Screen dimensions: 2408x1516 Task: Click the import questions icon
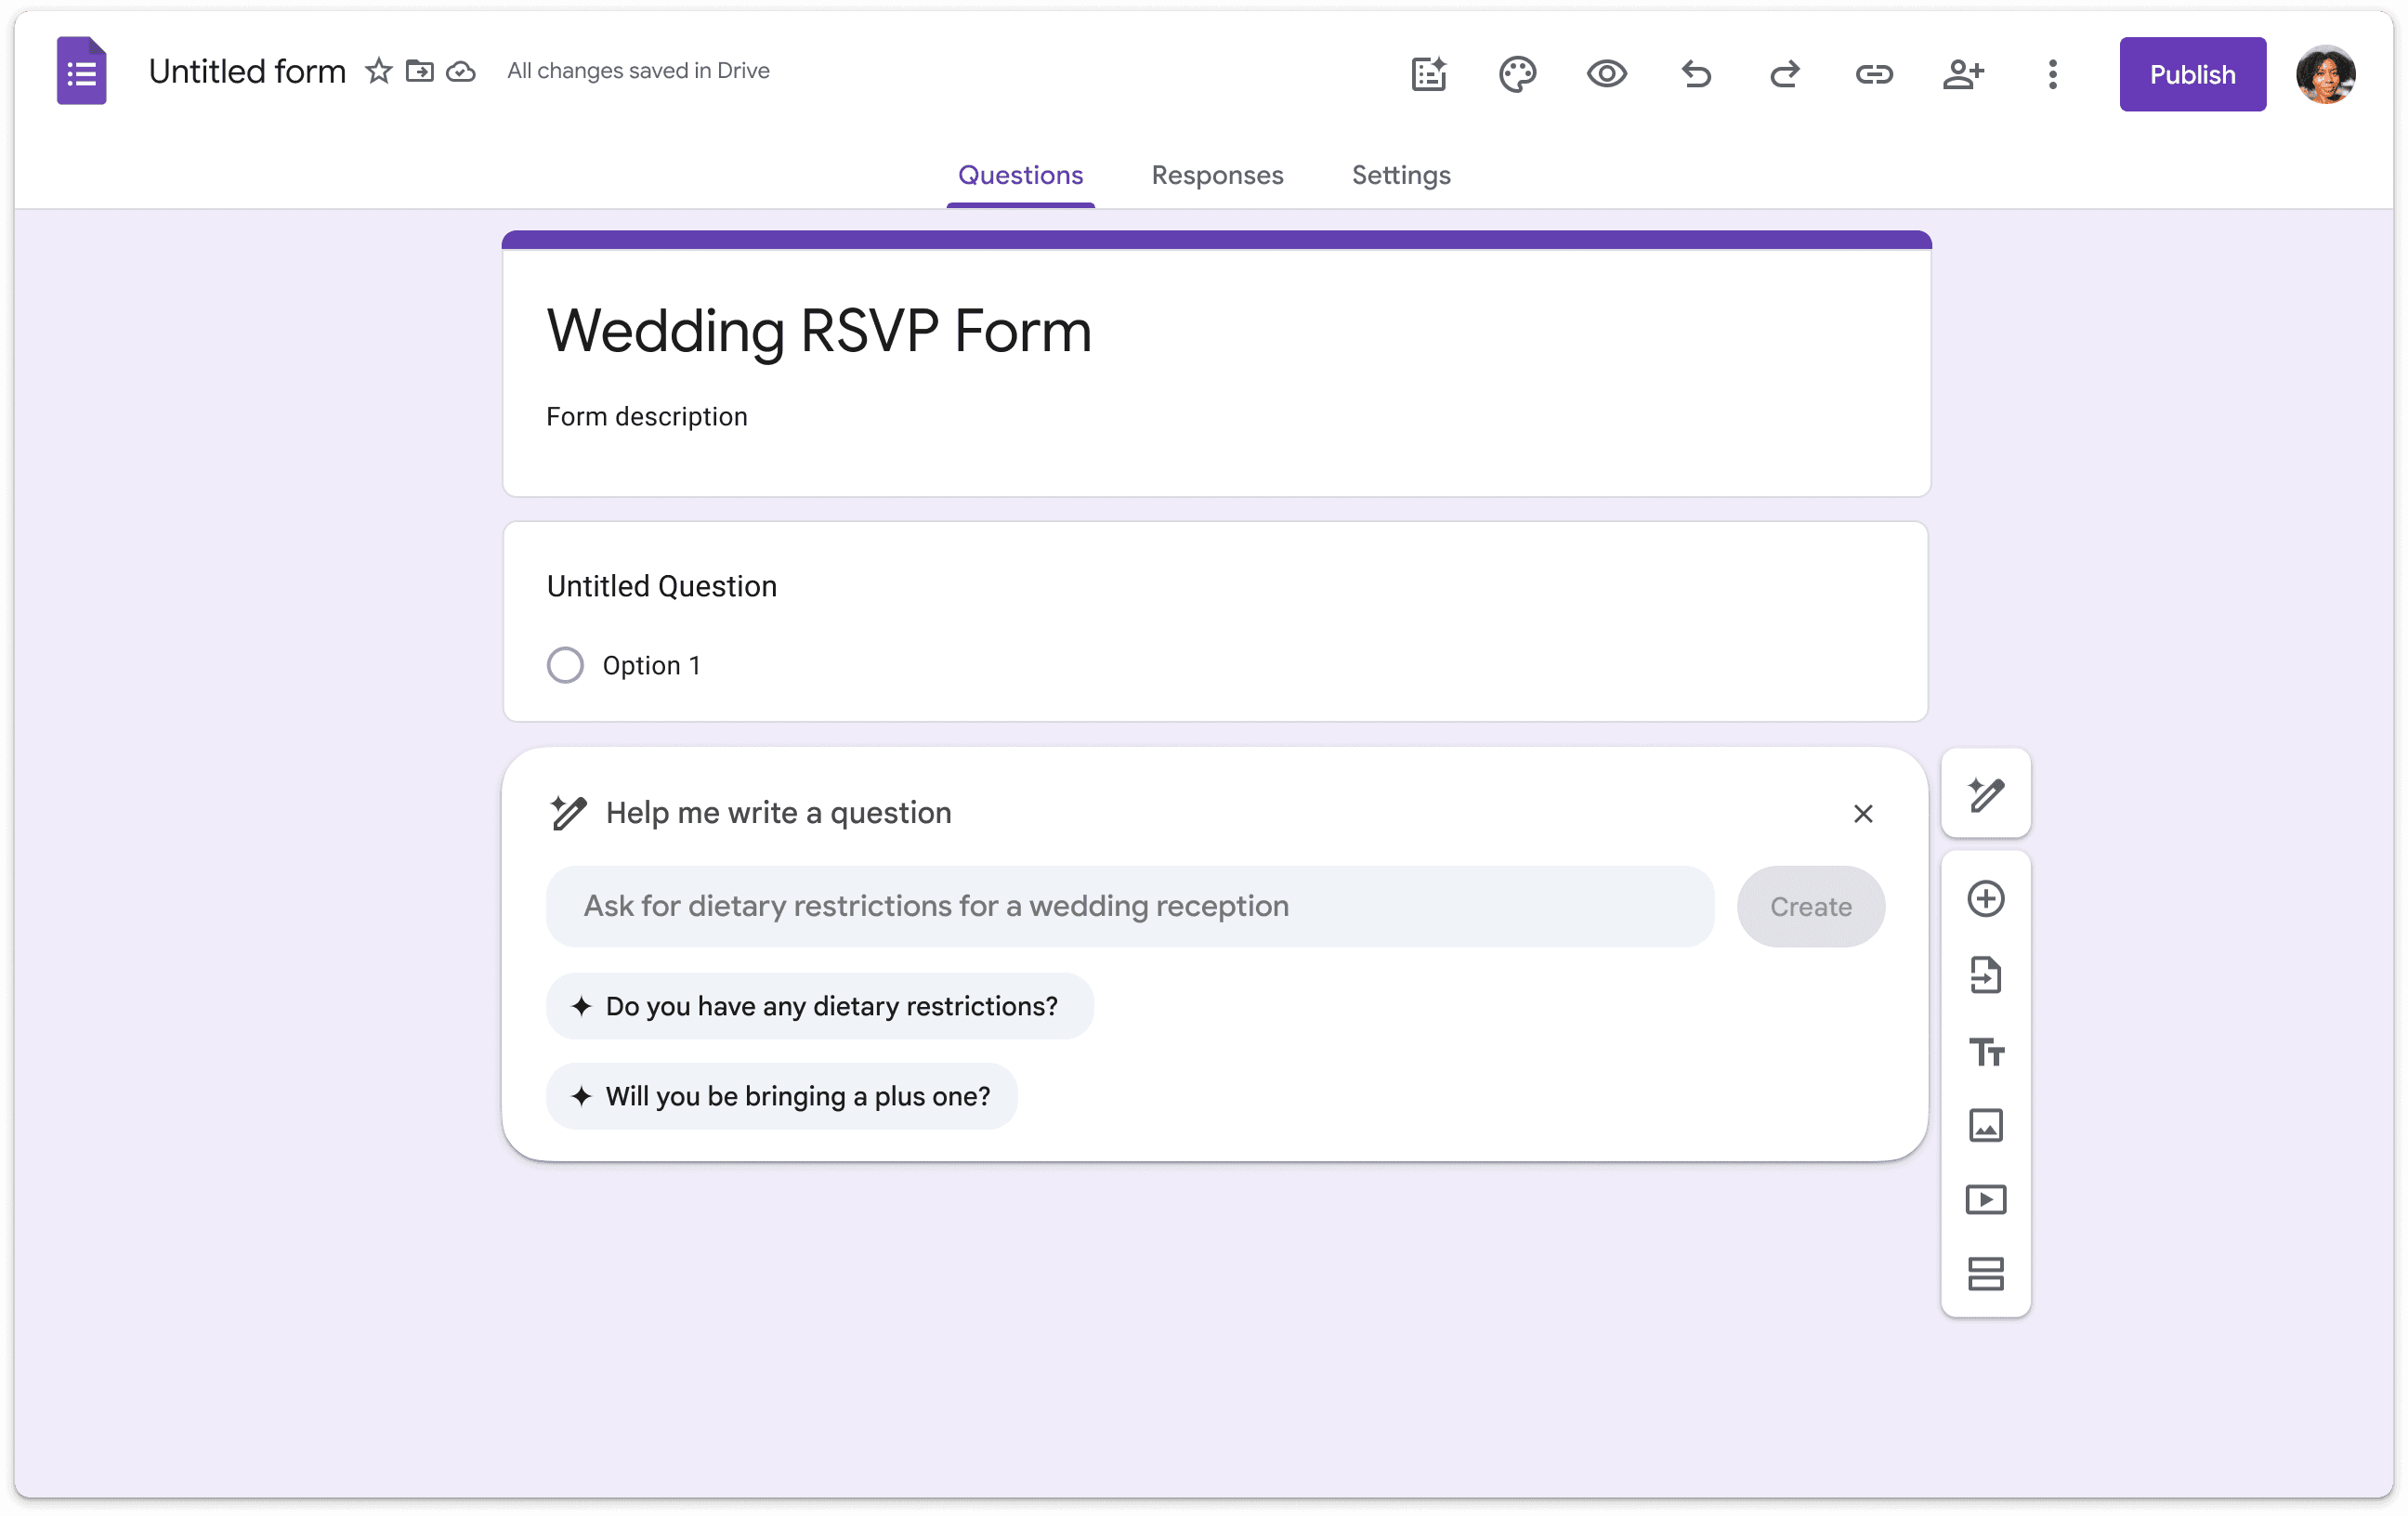(x=1985, y=975)
